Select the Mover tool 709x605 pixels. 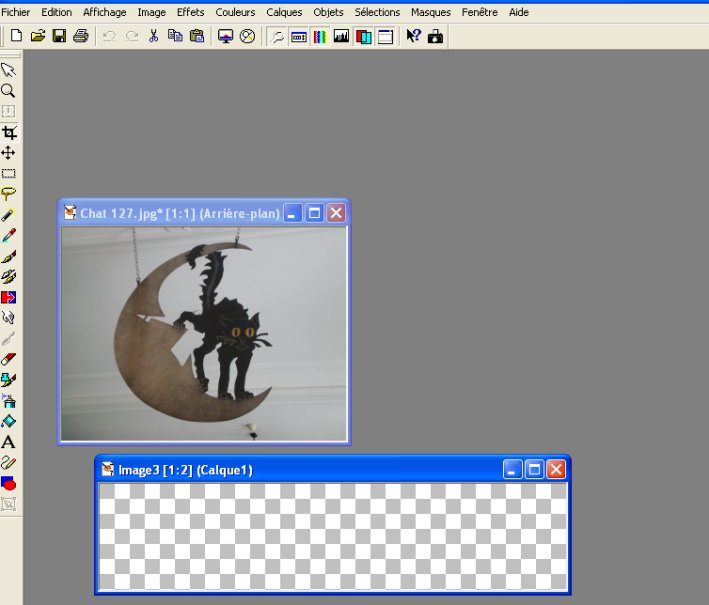coord(9,153)
